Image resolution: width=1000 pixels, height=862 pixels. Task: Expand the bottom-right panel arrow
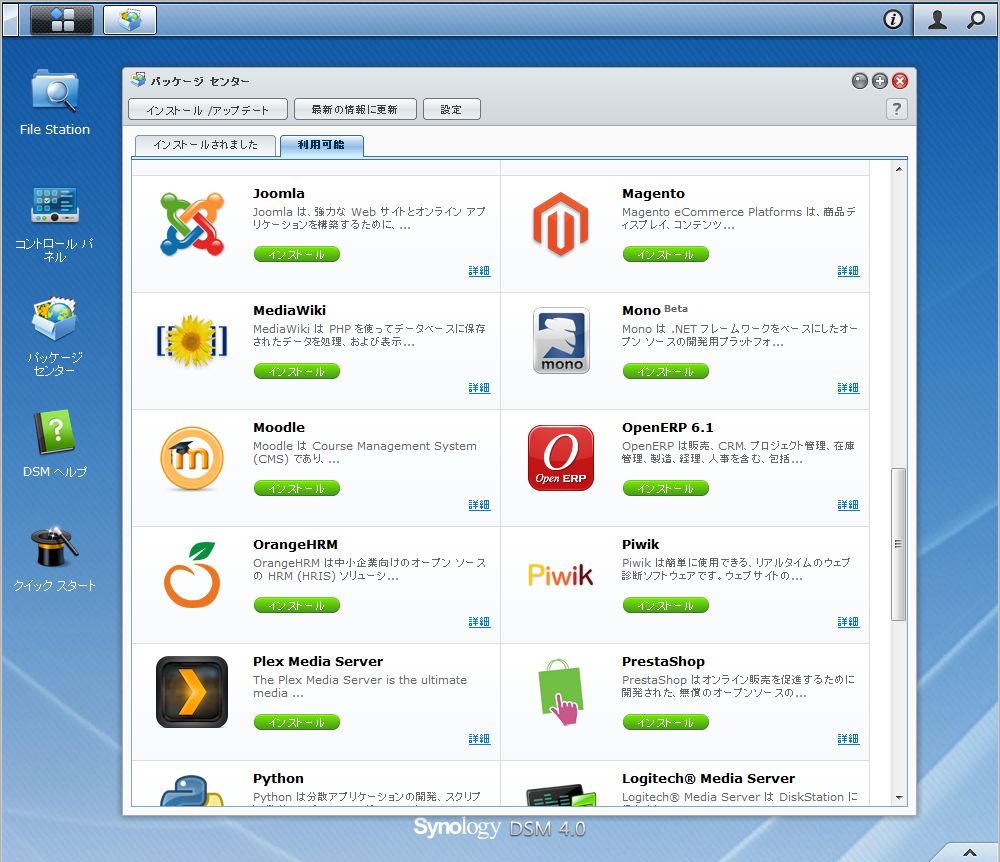969,852
